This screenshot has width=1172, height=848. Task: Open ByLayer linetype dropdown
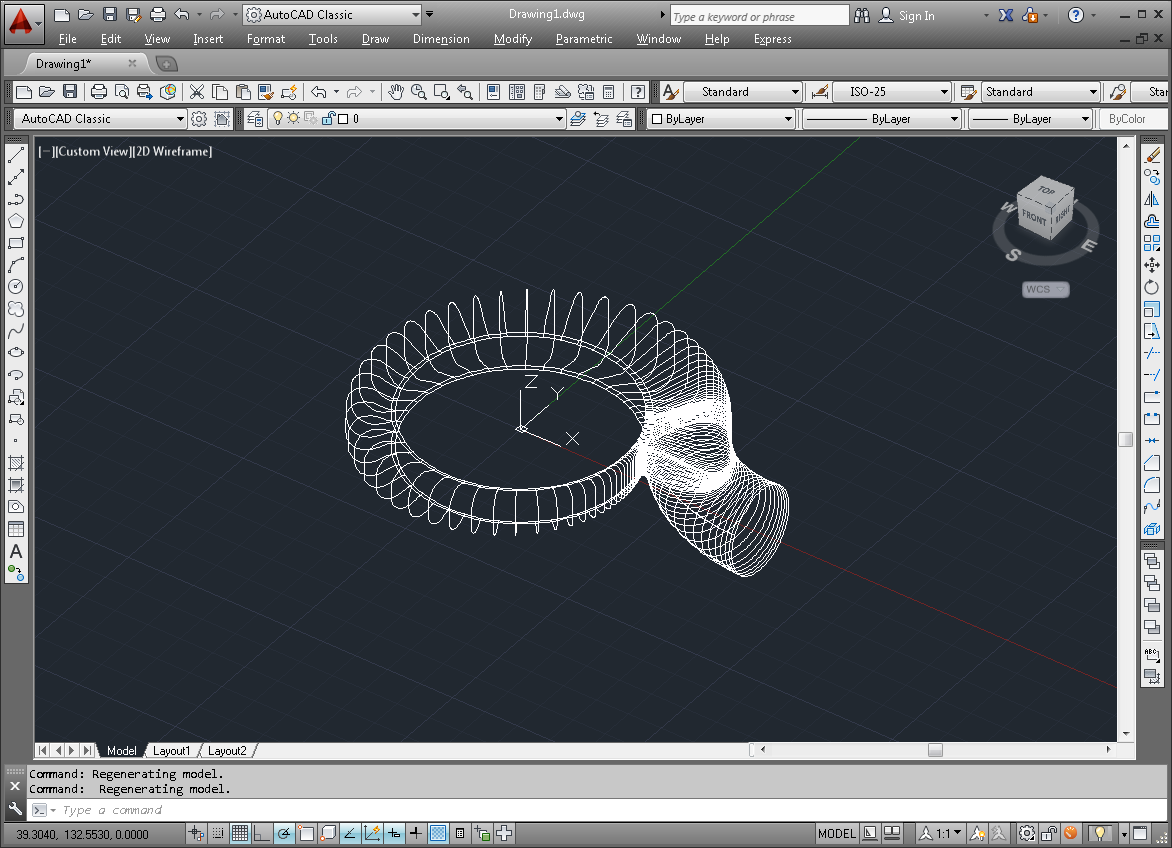tap(954, 119)
